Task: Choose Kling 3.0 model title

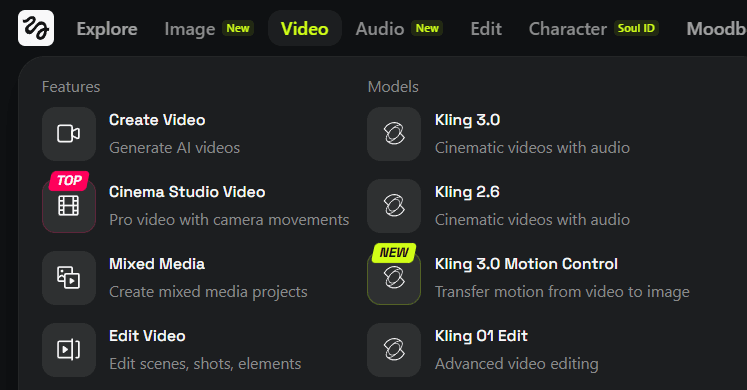Action: pos(467,120)
